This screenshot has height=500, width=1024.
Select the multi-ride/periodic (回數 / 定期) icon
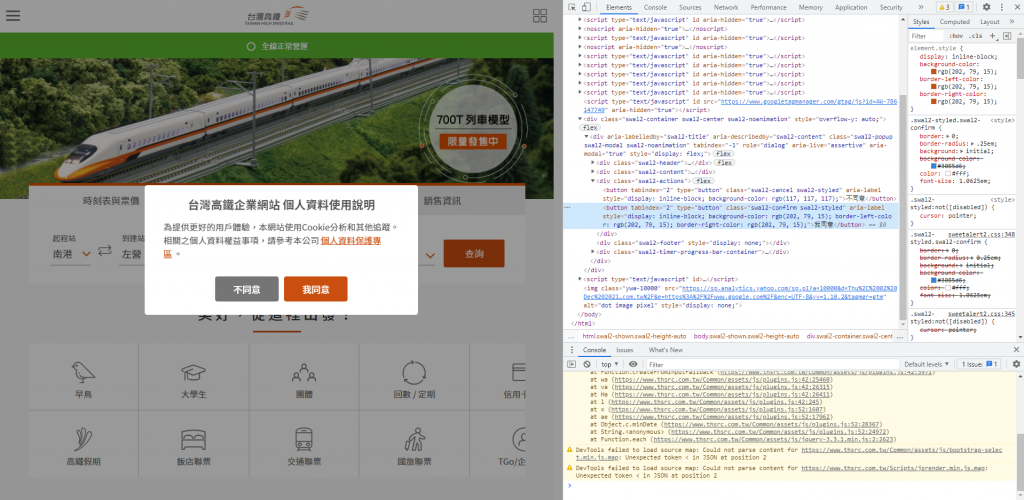click(414, 381)
